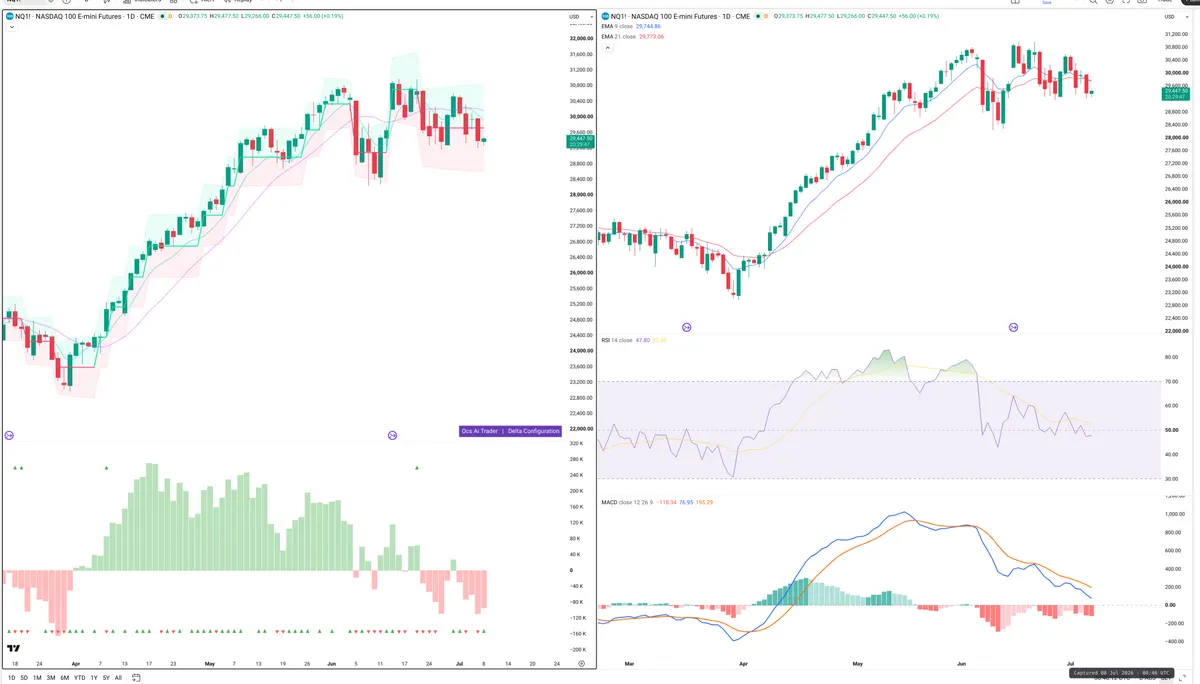This screenshot has height=684, width=1200.
Task: Select RSI 14 close legend entry
Action: (616, 340)
